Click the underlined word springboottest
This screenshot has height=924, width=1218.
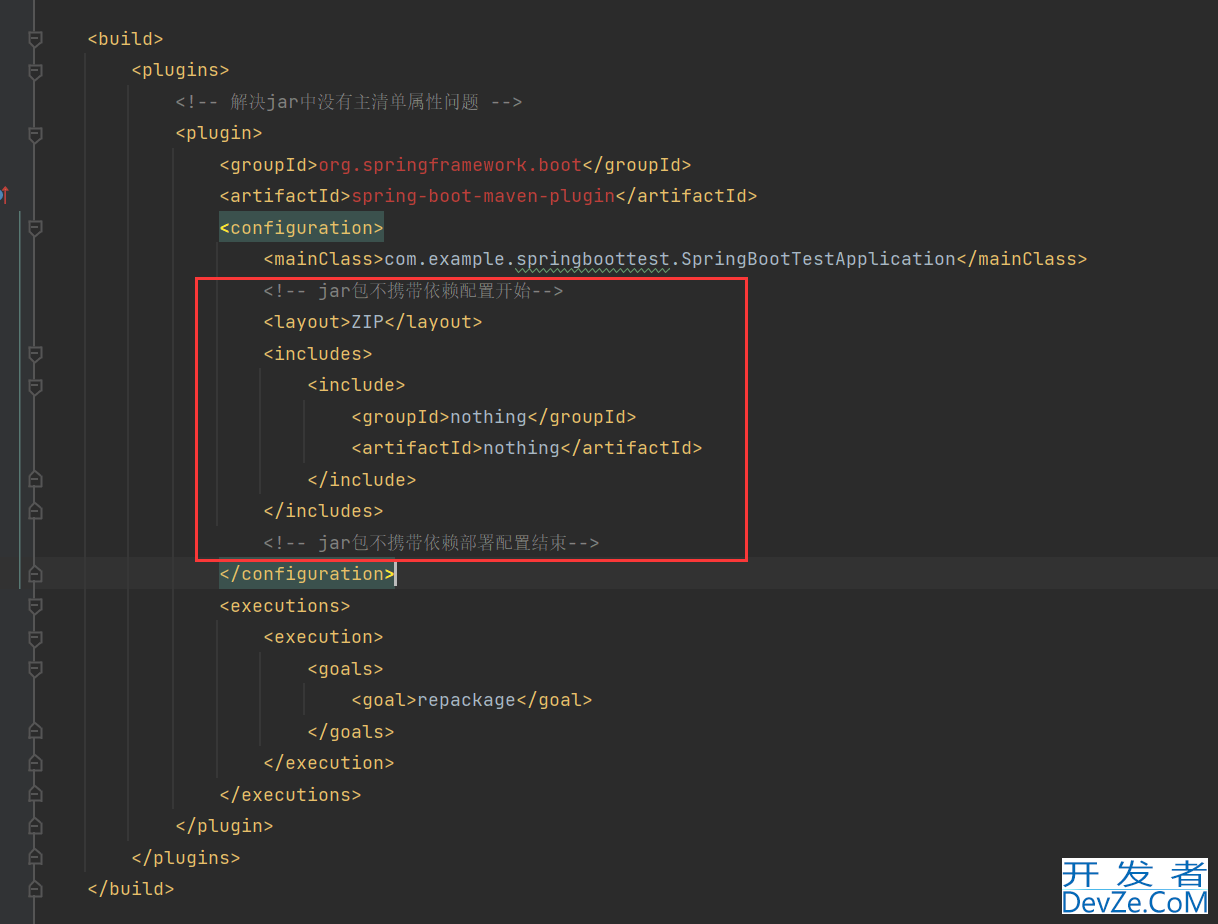[x=593, y=259]
